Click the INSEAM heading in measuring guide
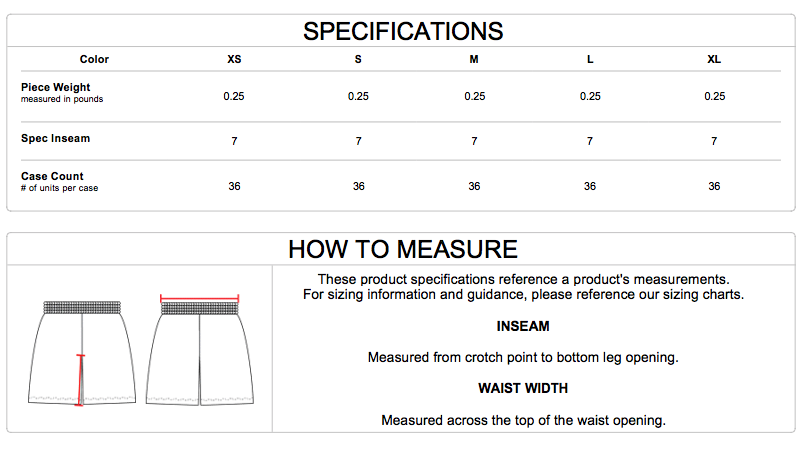Screen dimensions: 806x466 pyautogui.click(x=523, y=327)
